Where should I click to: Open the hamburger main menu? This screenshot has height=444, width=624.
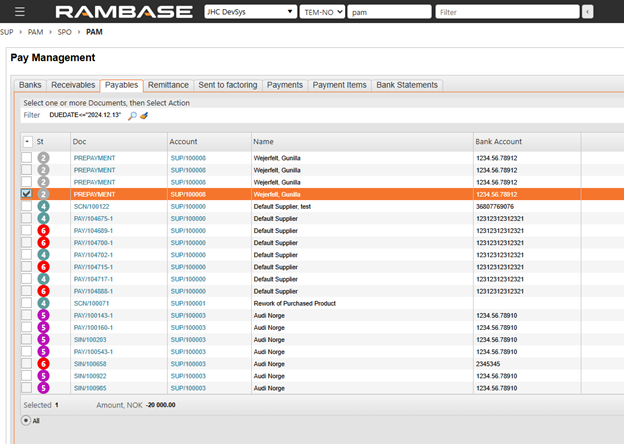click(x=20, y=12)
